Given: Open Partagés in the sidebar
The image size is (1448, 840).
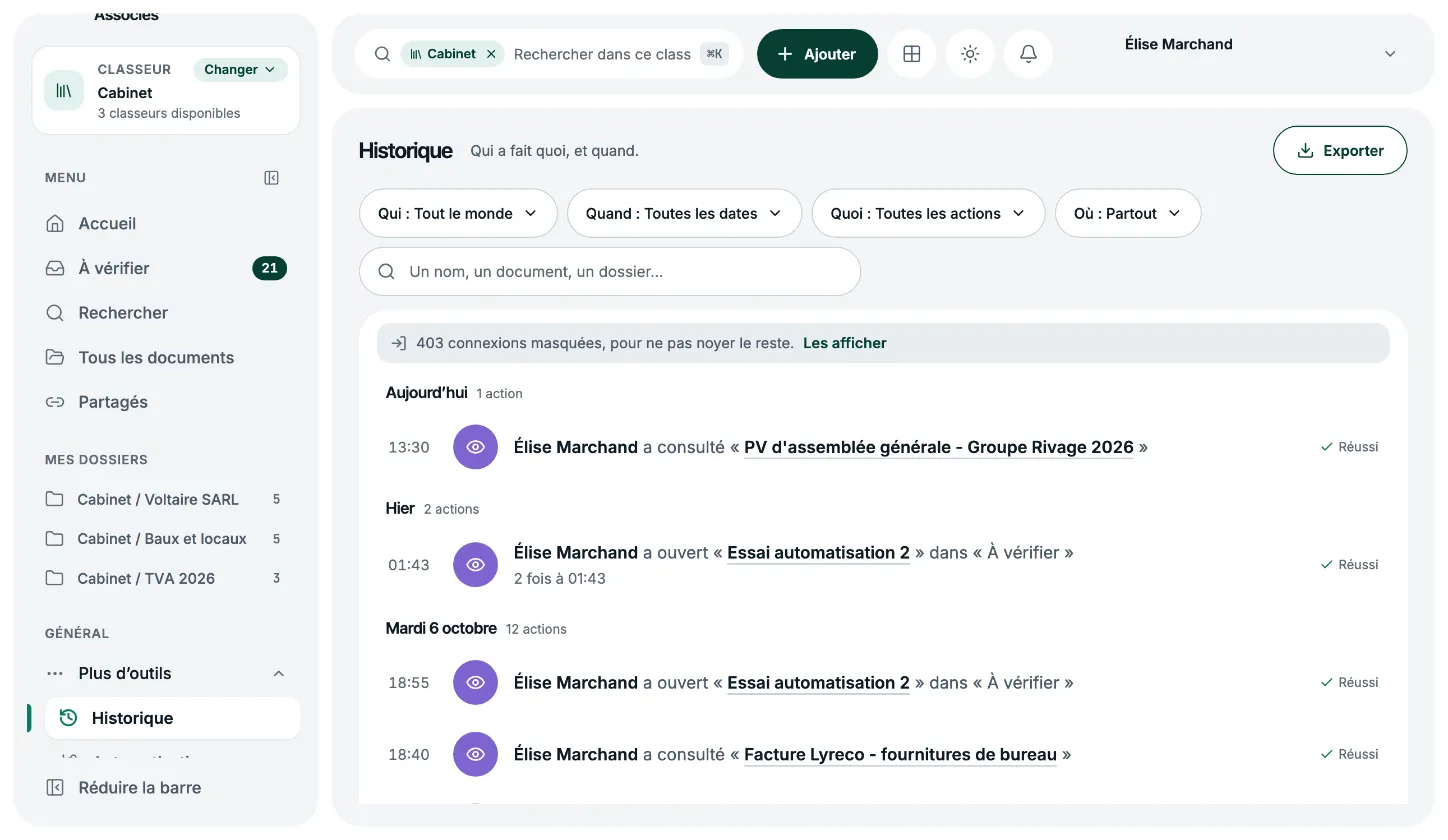Looking at the screenshot, I should (166, 402).
